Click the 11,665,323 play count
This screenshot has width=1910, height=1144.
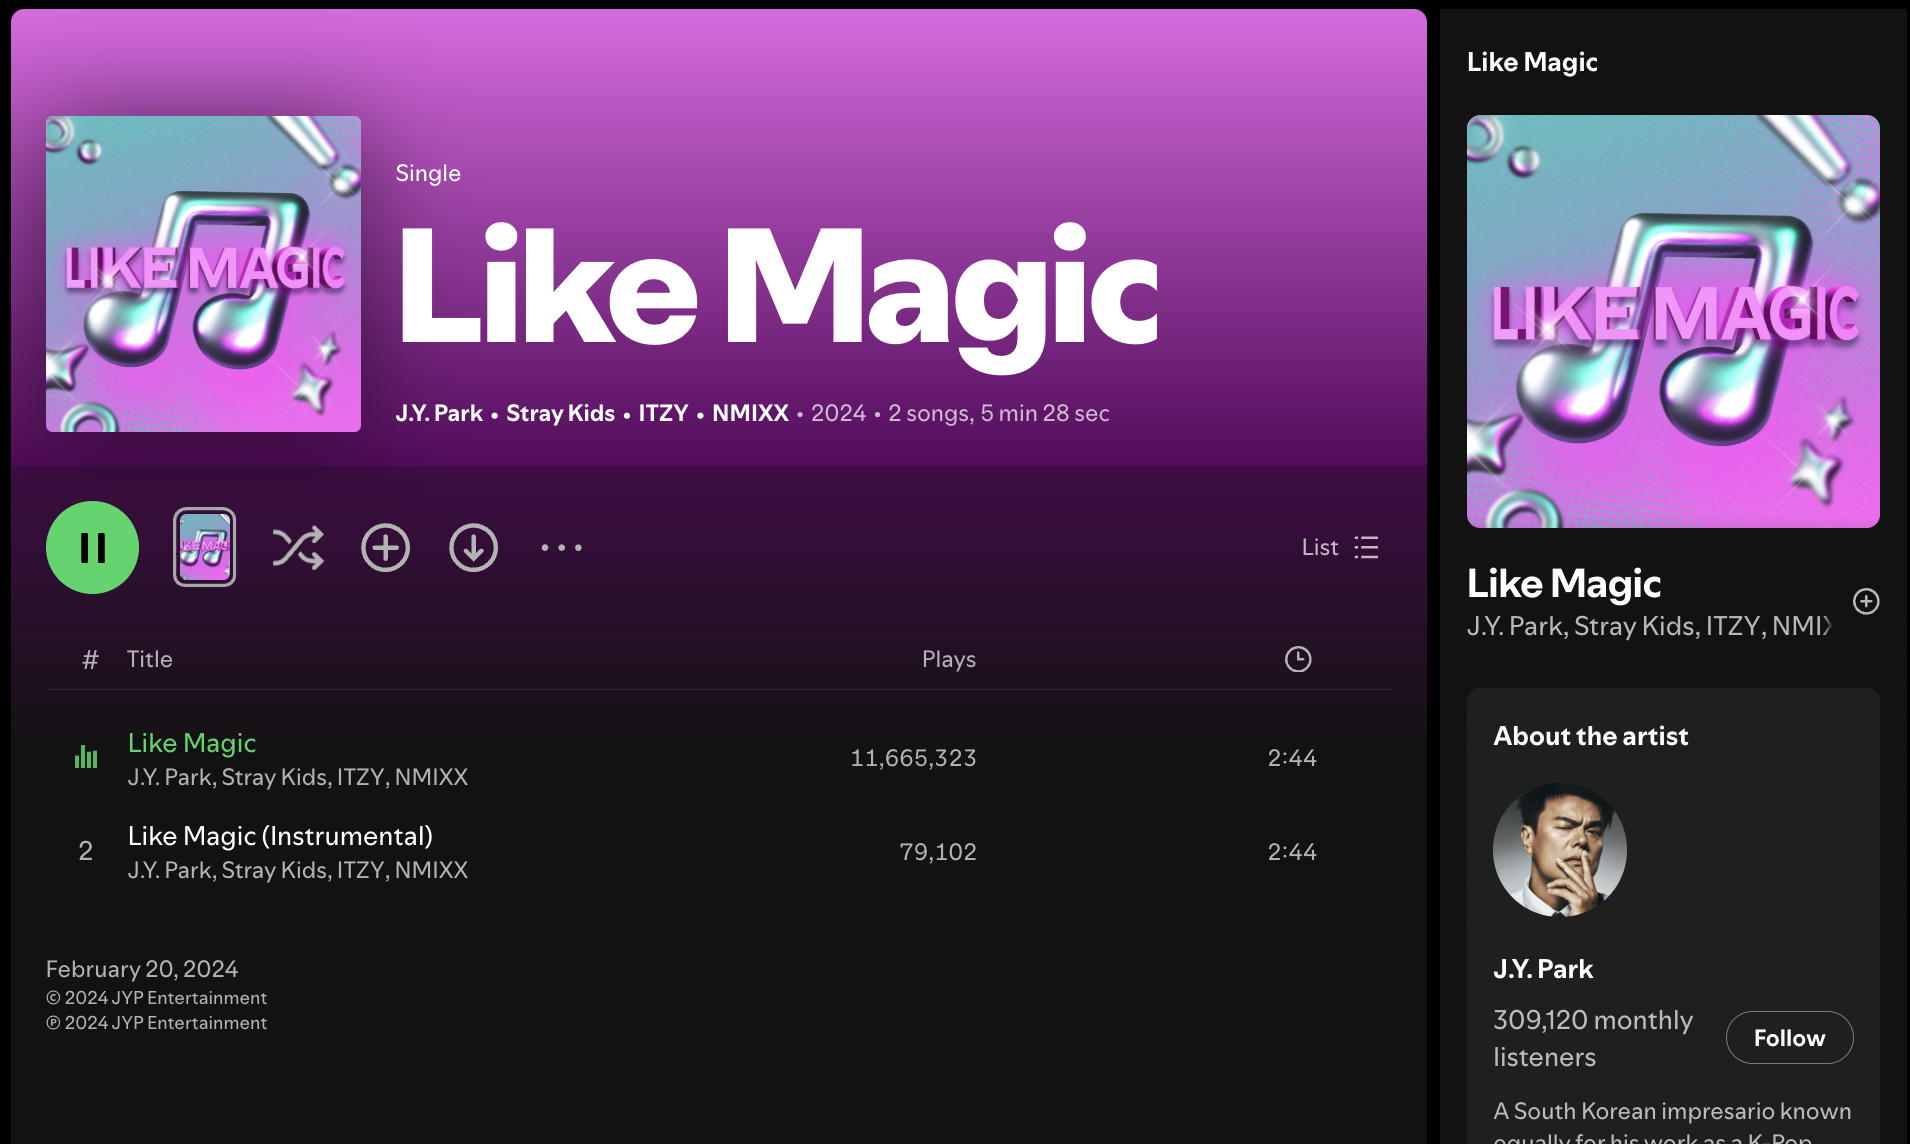(x=913, y=758)
